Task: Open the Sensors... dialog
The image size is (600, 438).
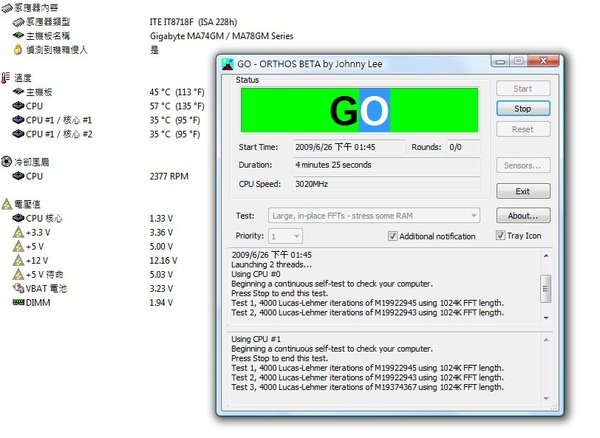Action: tap(523, 165)
